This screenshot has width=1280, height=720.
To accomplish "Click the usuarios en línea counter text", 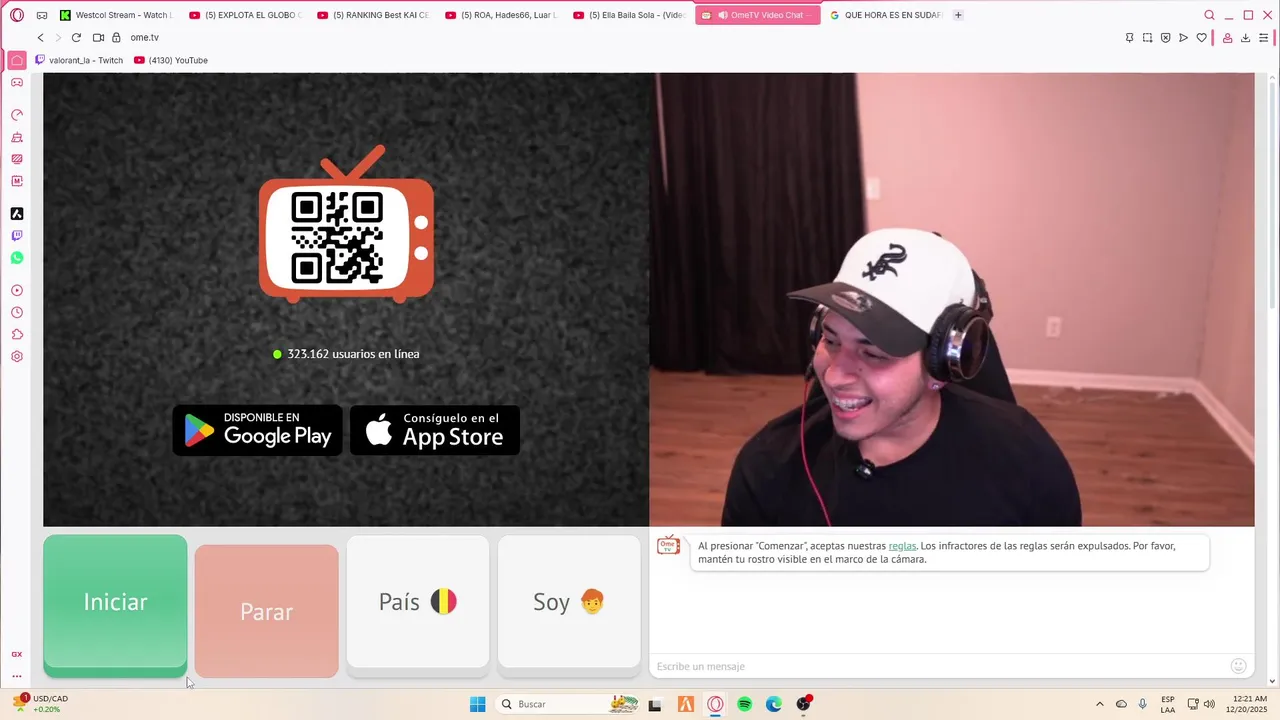I will coord(353,354).
